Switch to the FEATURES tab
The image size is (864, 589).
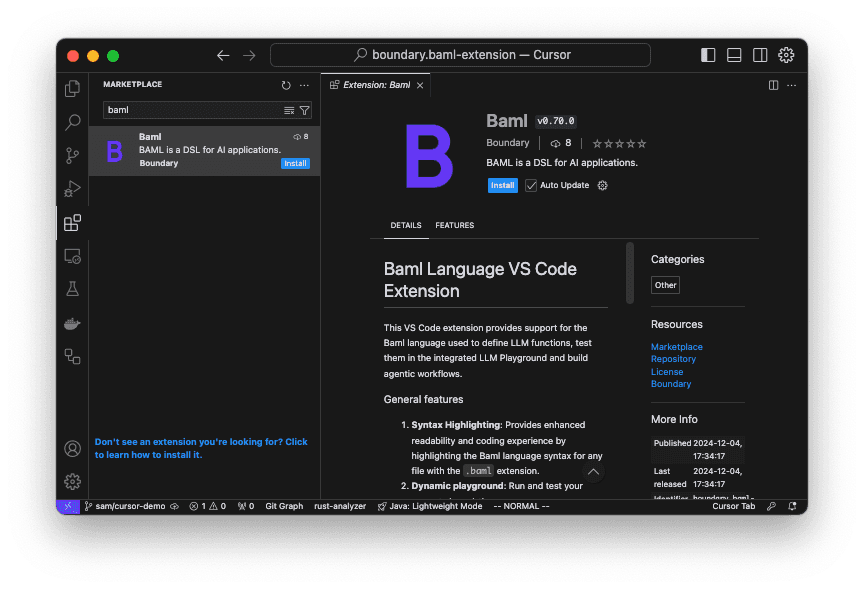tap(454, 225)
